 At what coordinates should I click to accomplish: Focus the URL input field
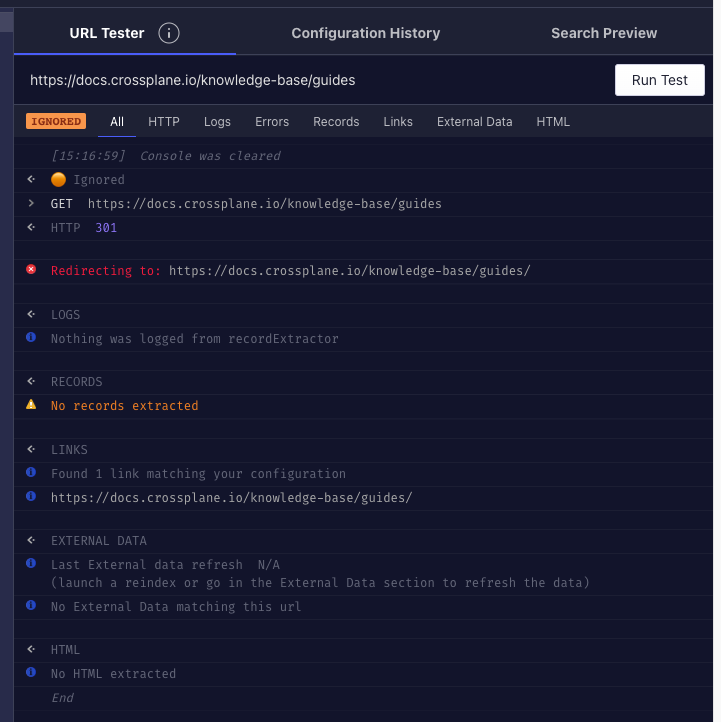(x=314, y=80)
